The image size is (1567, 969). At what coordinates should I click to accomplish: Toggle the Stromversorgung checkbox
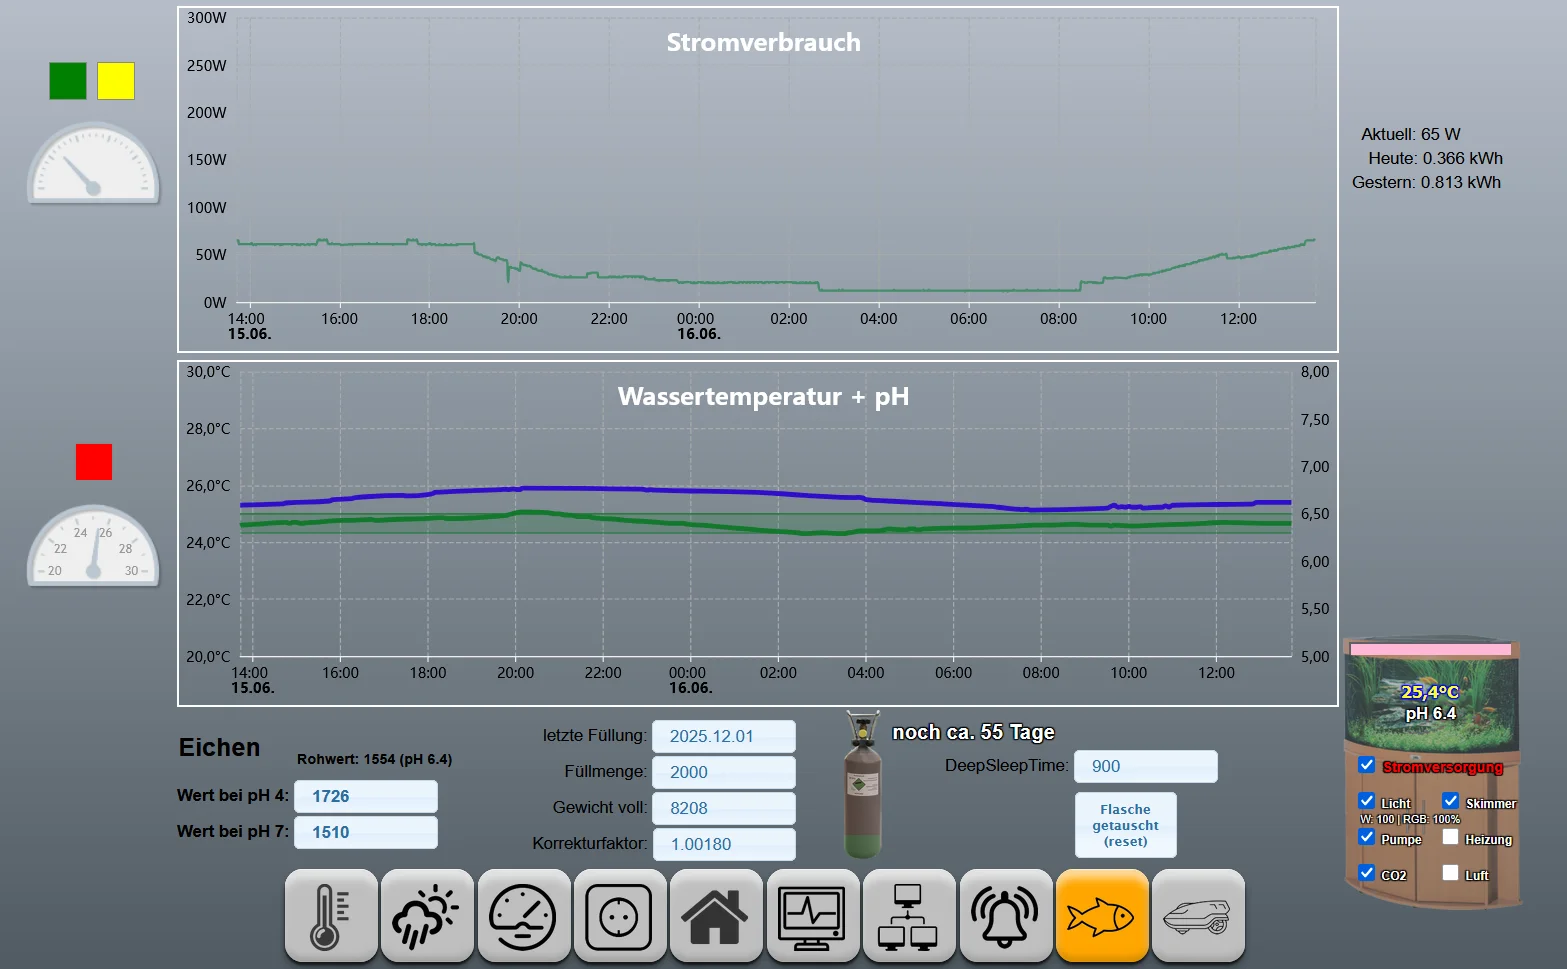point(1367,765)
